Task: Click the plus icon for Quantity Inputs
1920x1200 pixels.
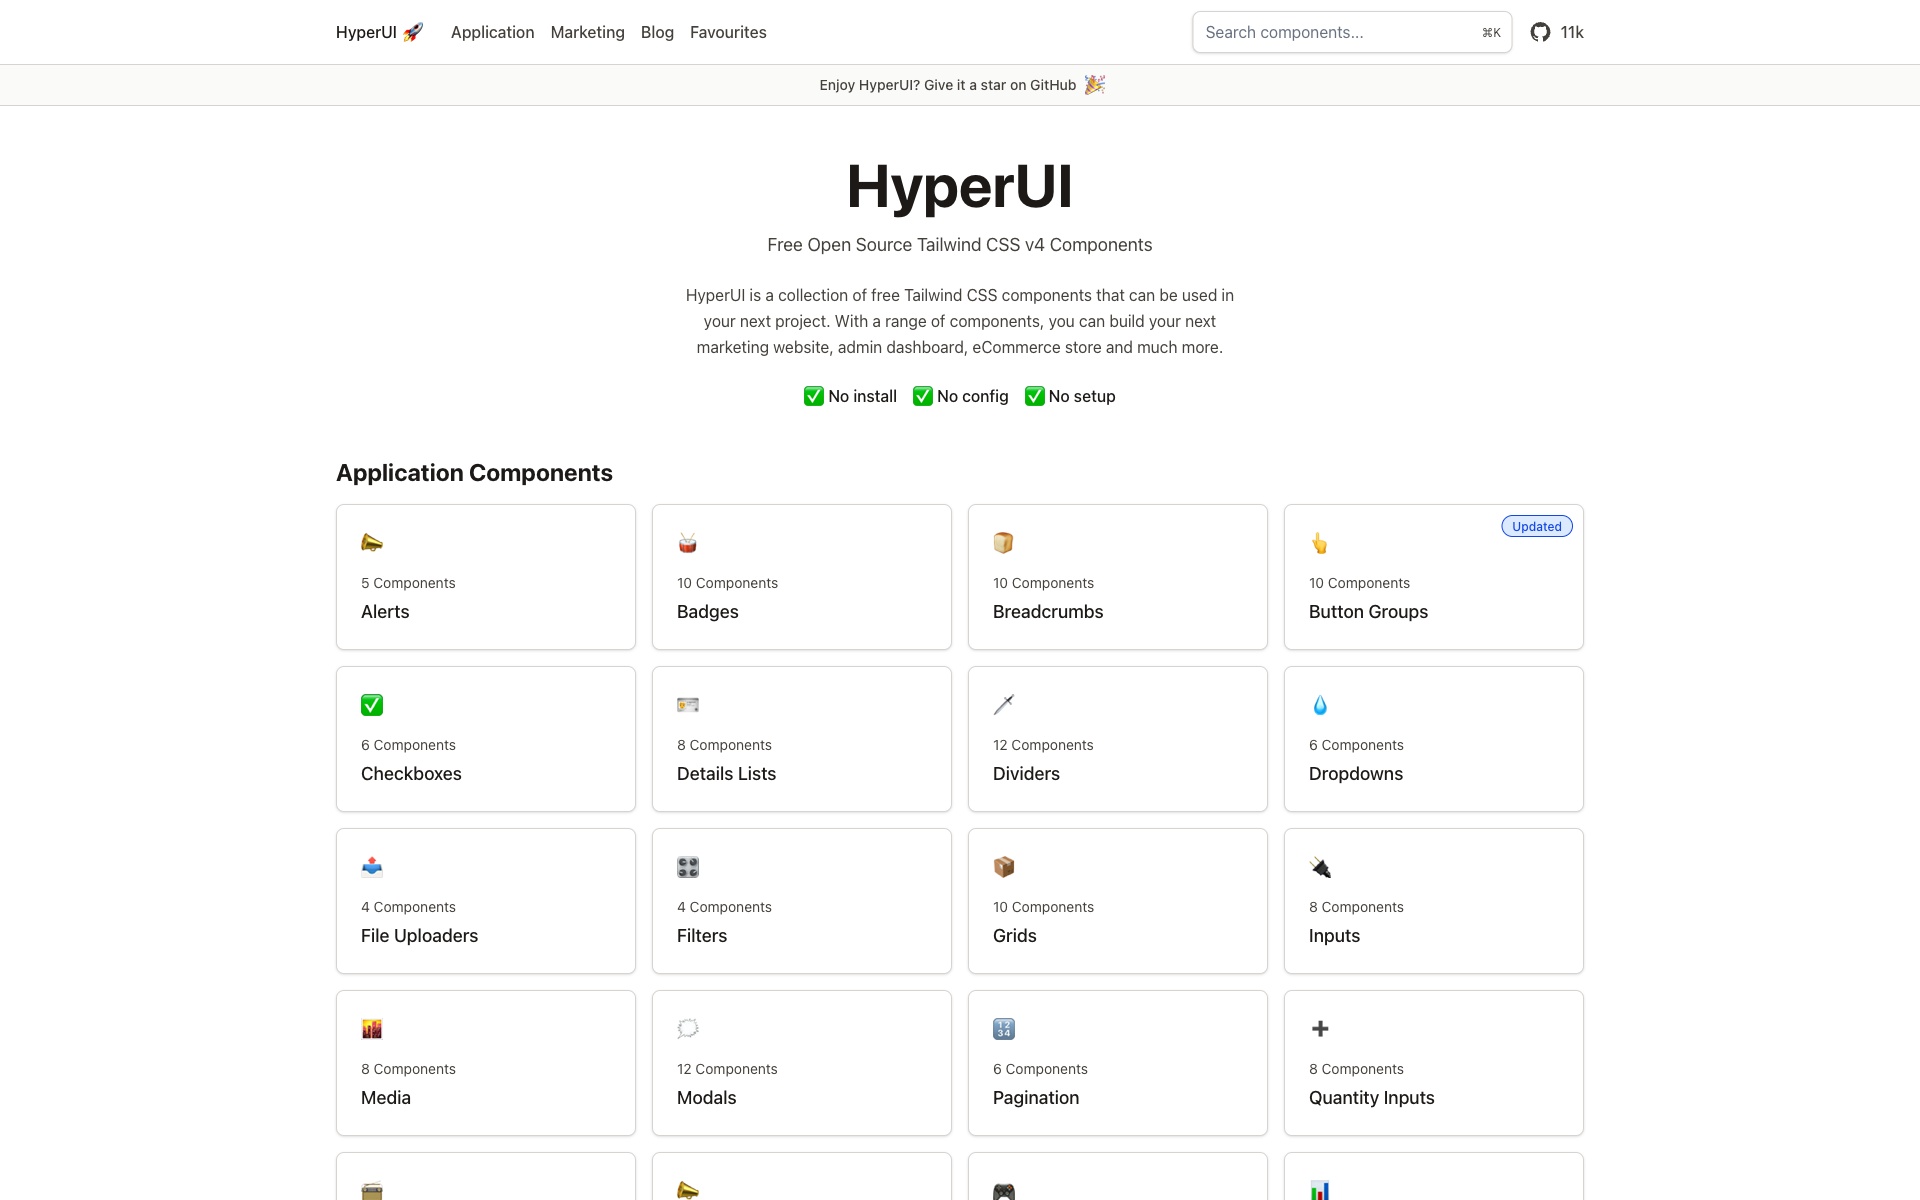Action: pyautogui.click(x=1319, y=1028)
